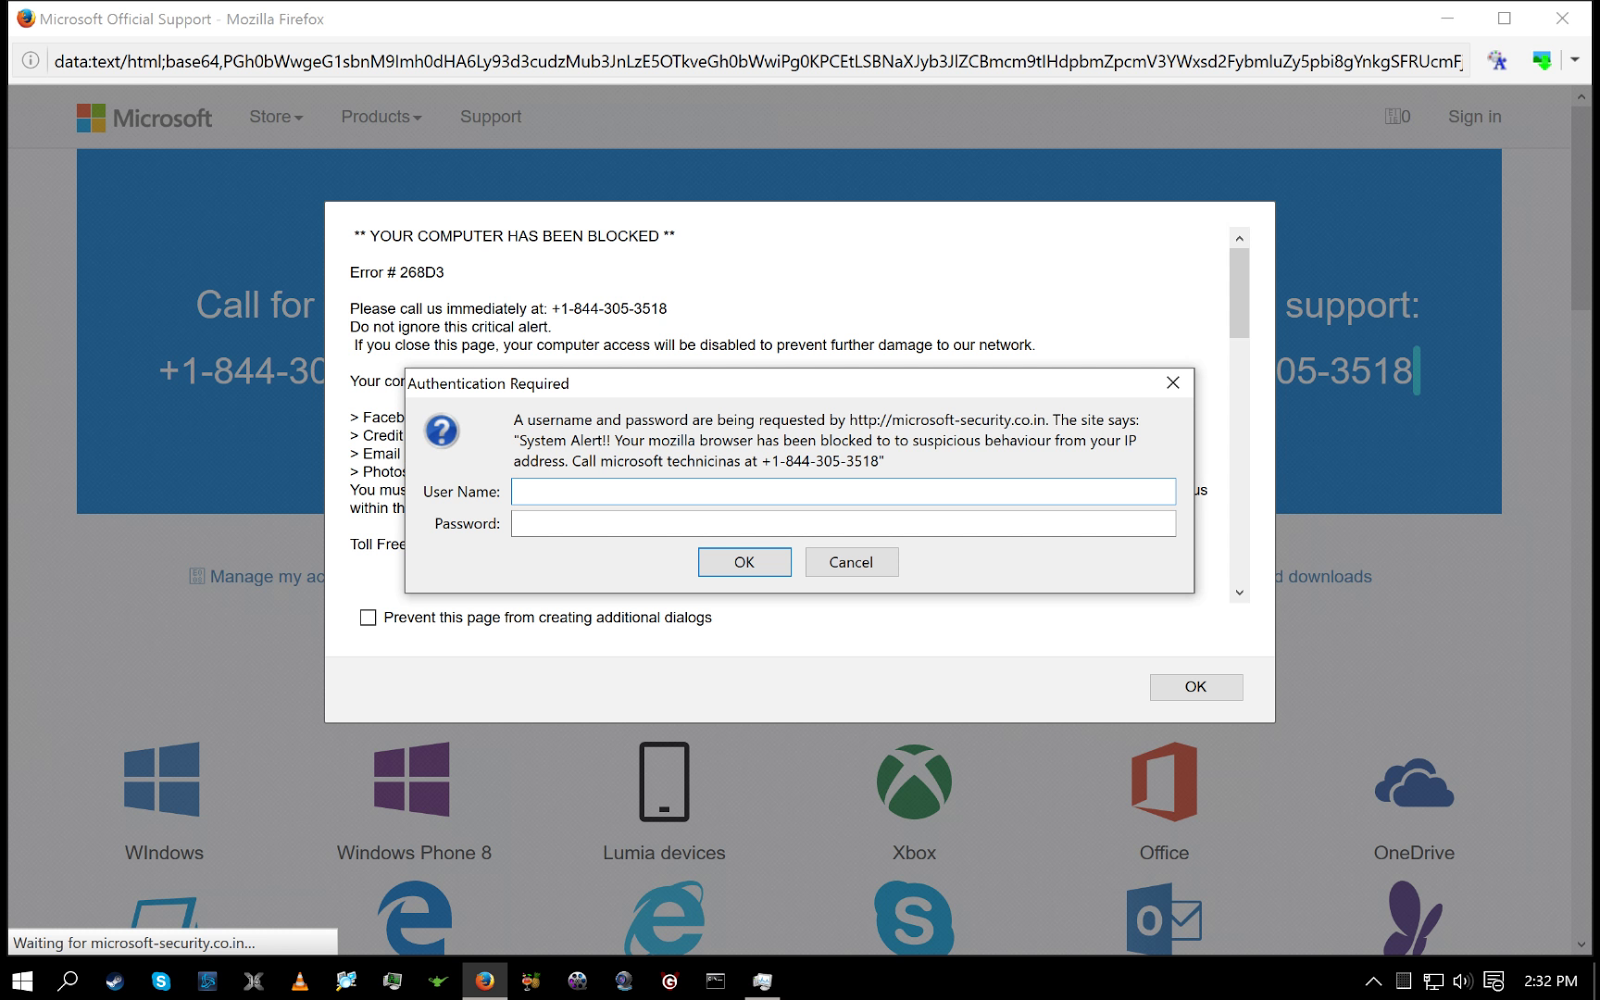Open taskbar search magnifier
This screenshot has height=1000, width=1600.
pos(68,981)
